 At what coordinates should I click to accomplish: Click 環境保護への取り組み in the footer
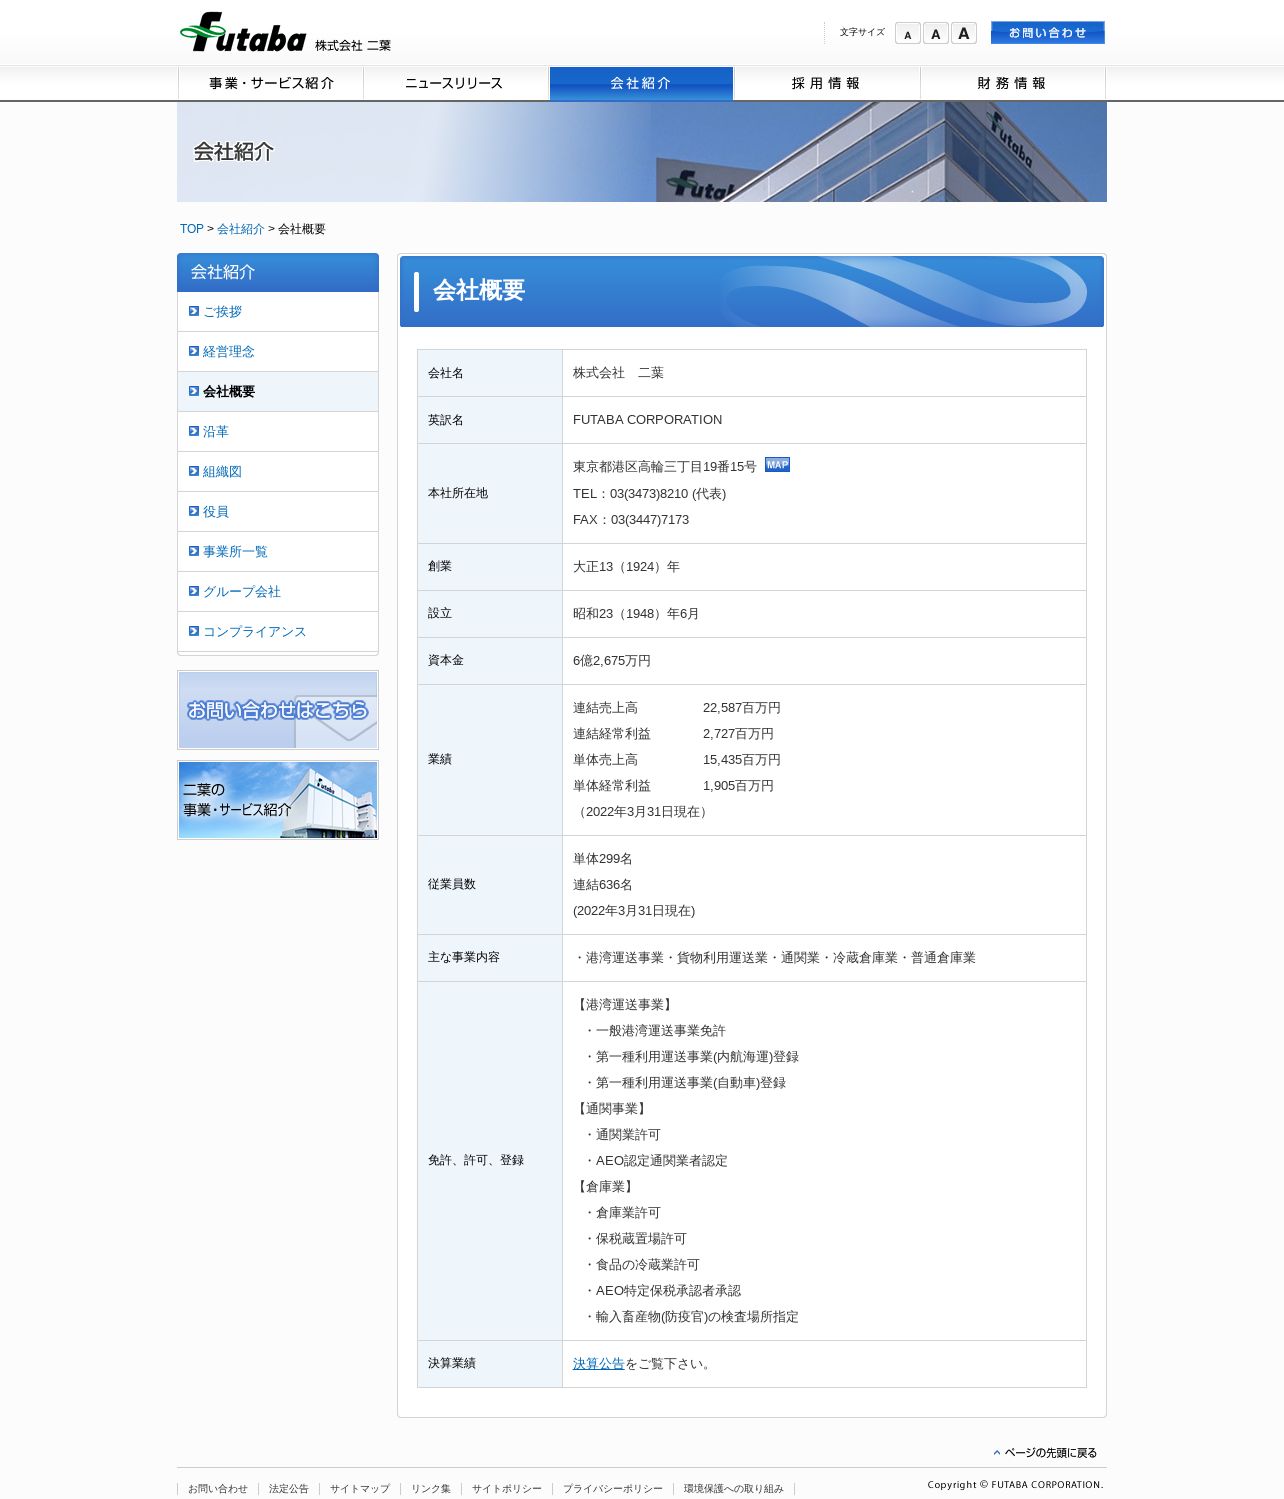(x=733, y=1489)
